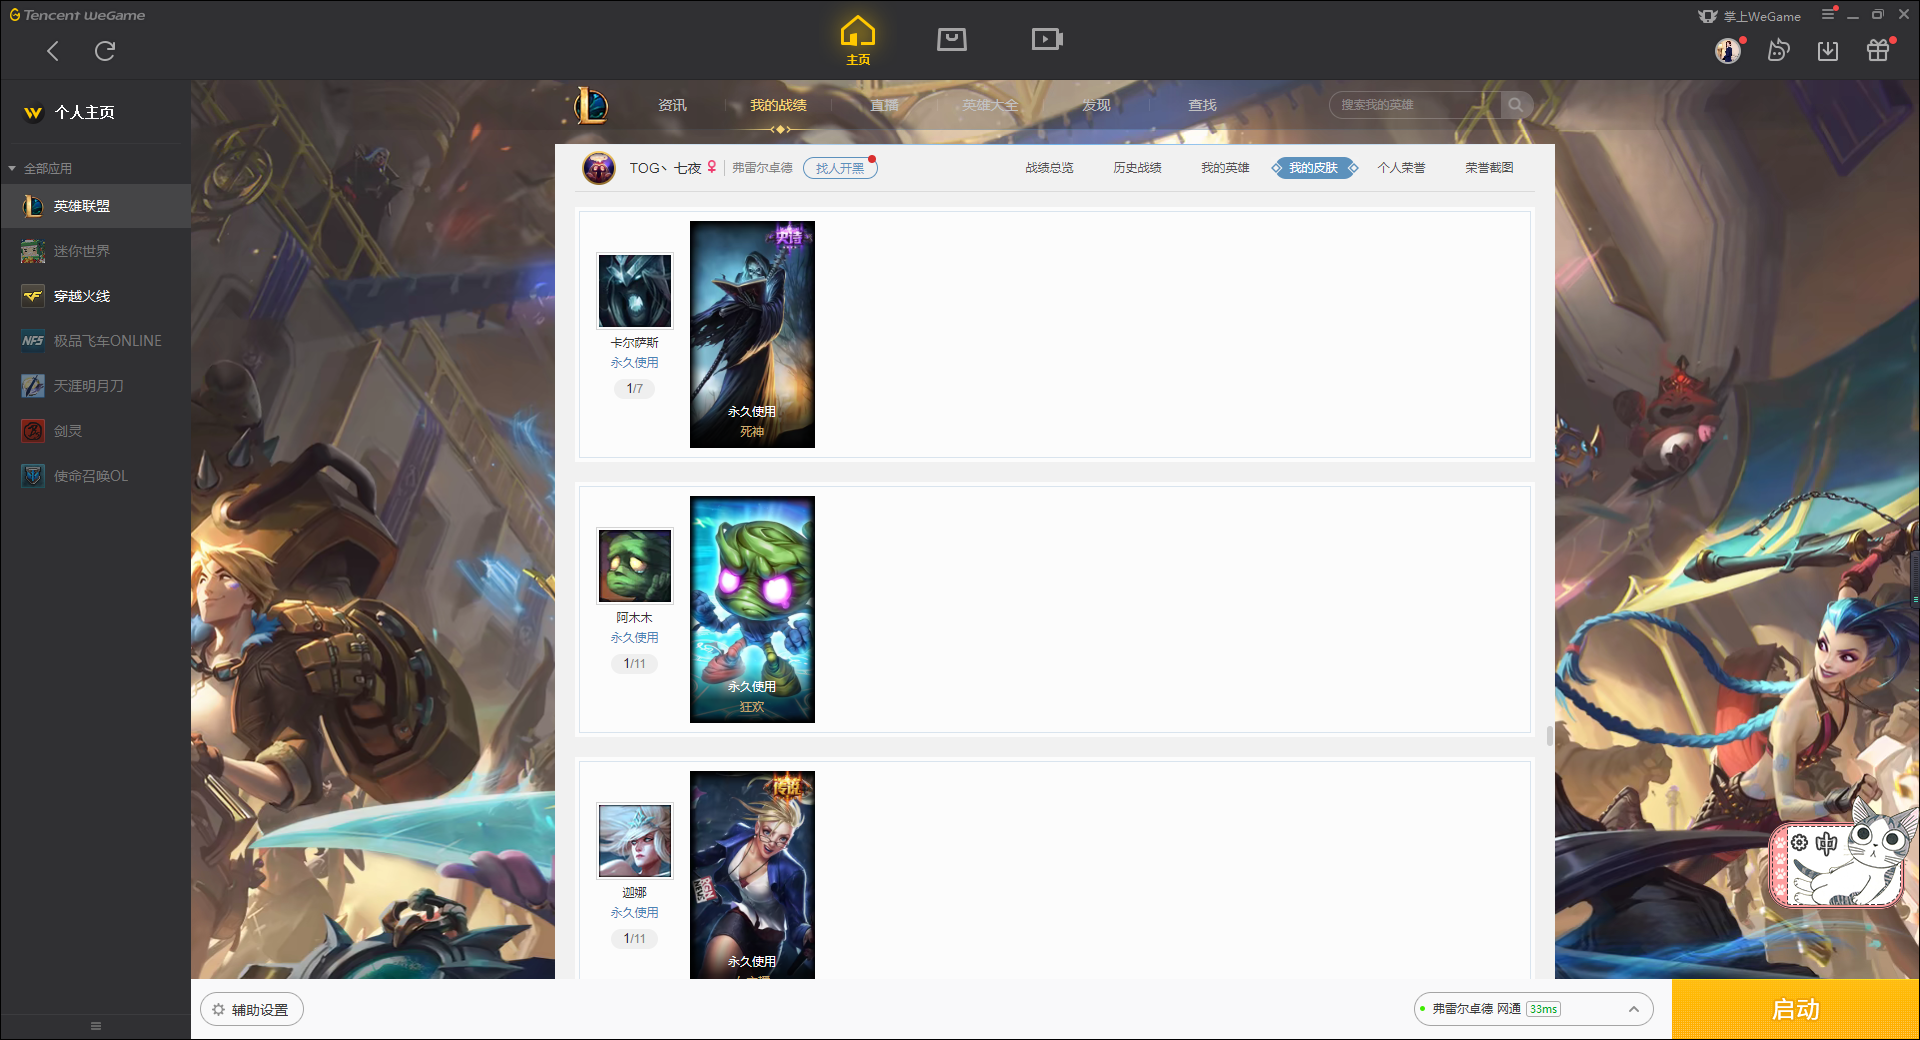Switch to the 直播 tab
The height and width of the screenshot is (1040, 1920).
884,105
